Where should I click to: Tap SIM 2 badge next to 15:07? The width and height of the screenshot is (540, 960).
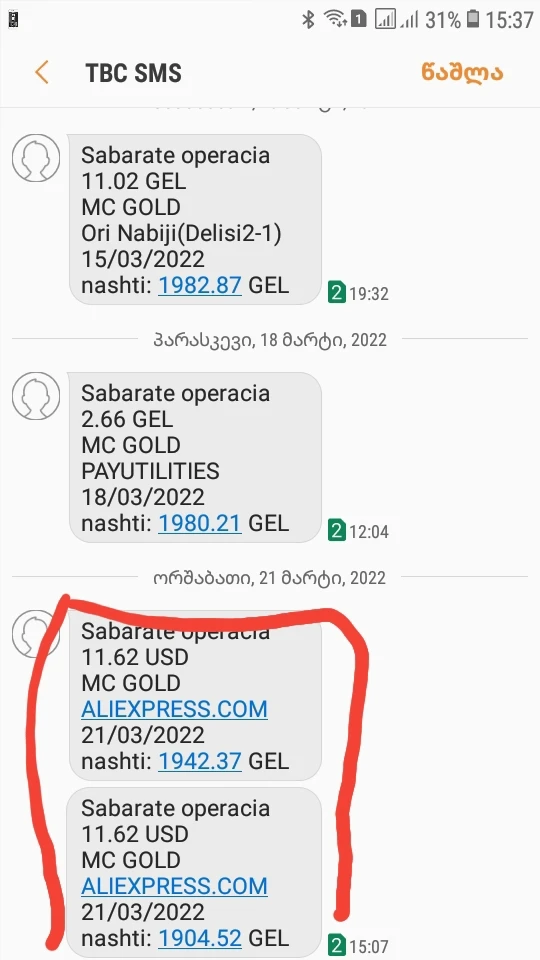coord(337,946)
